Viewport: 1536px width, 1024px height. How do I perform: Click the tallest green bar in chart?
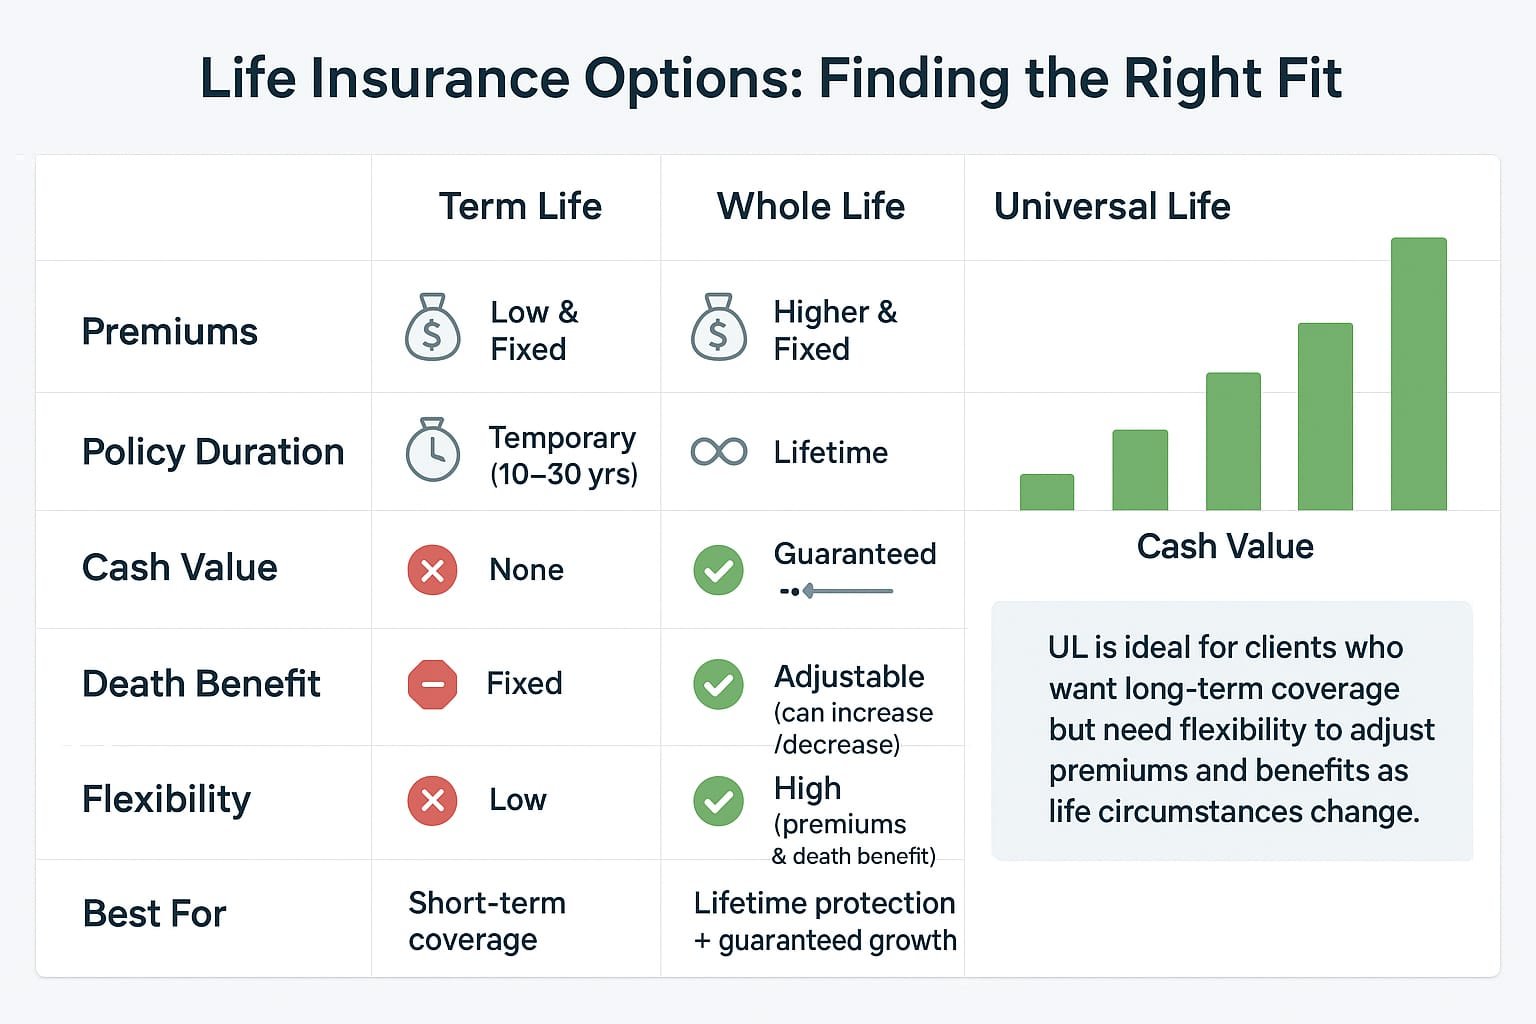pos(1418,375)
